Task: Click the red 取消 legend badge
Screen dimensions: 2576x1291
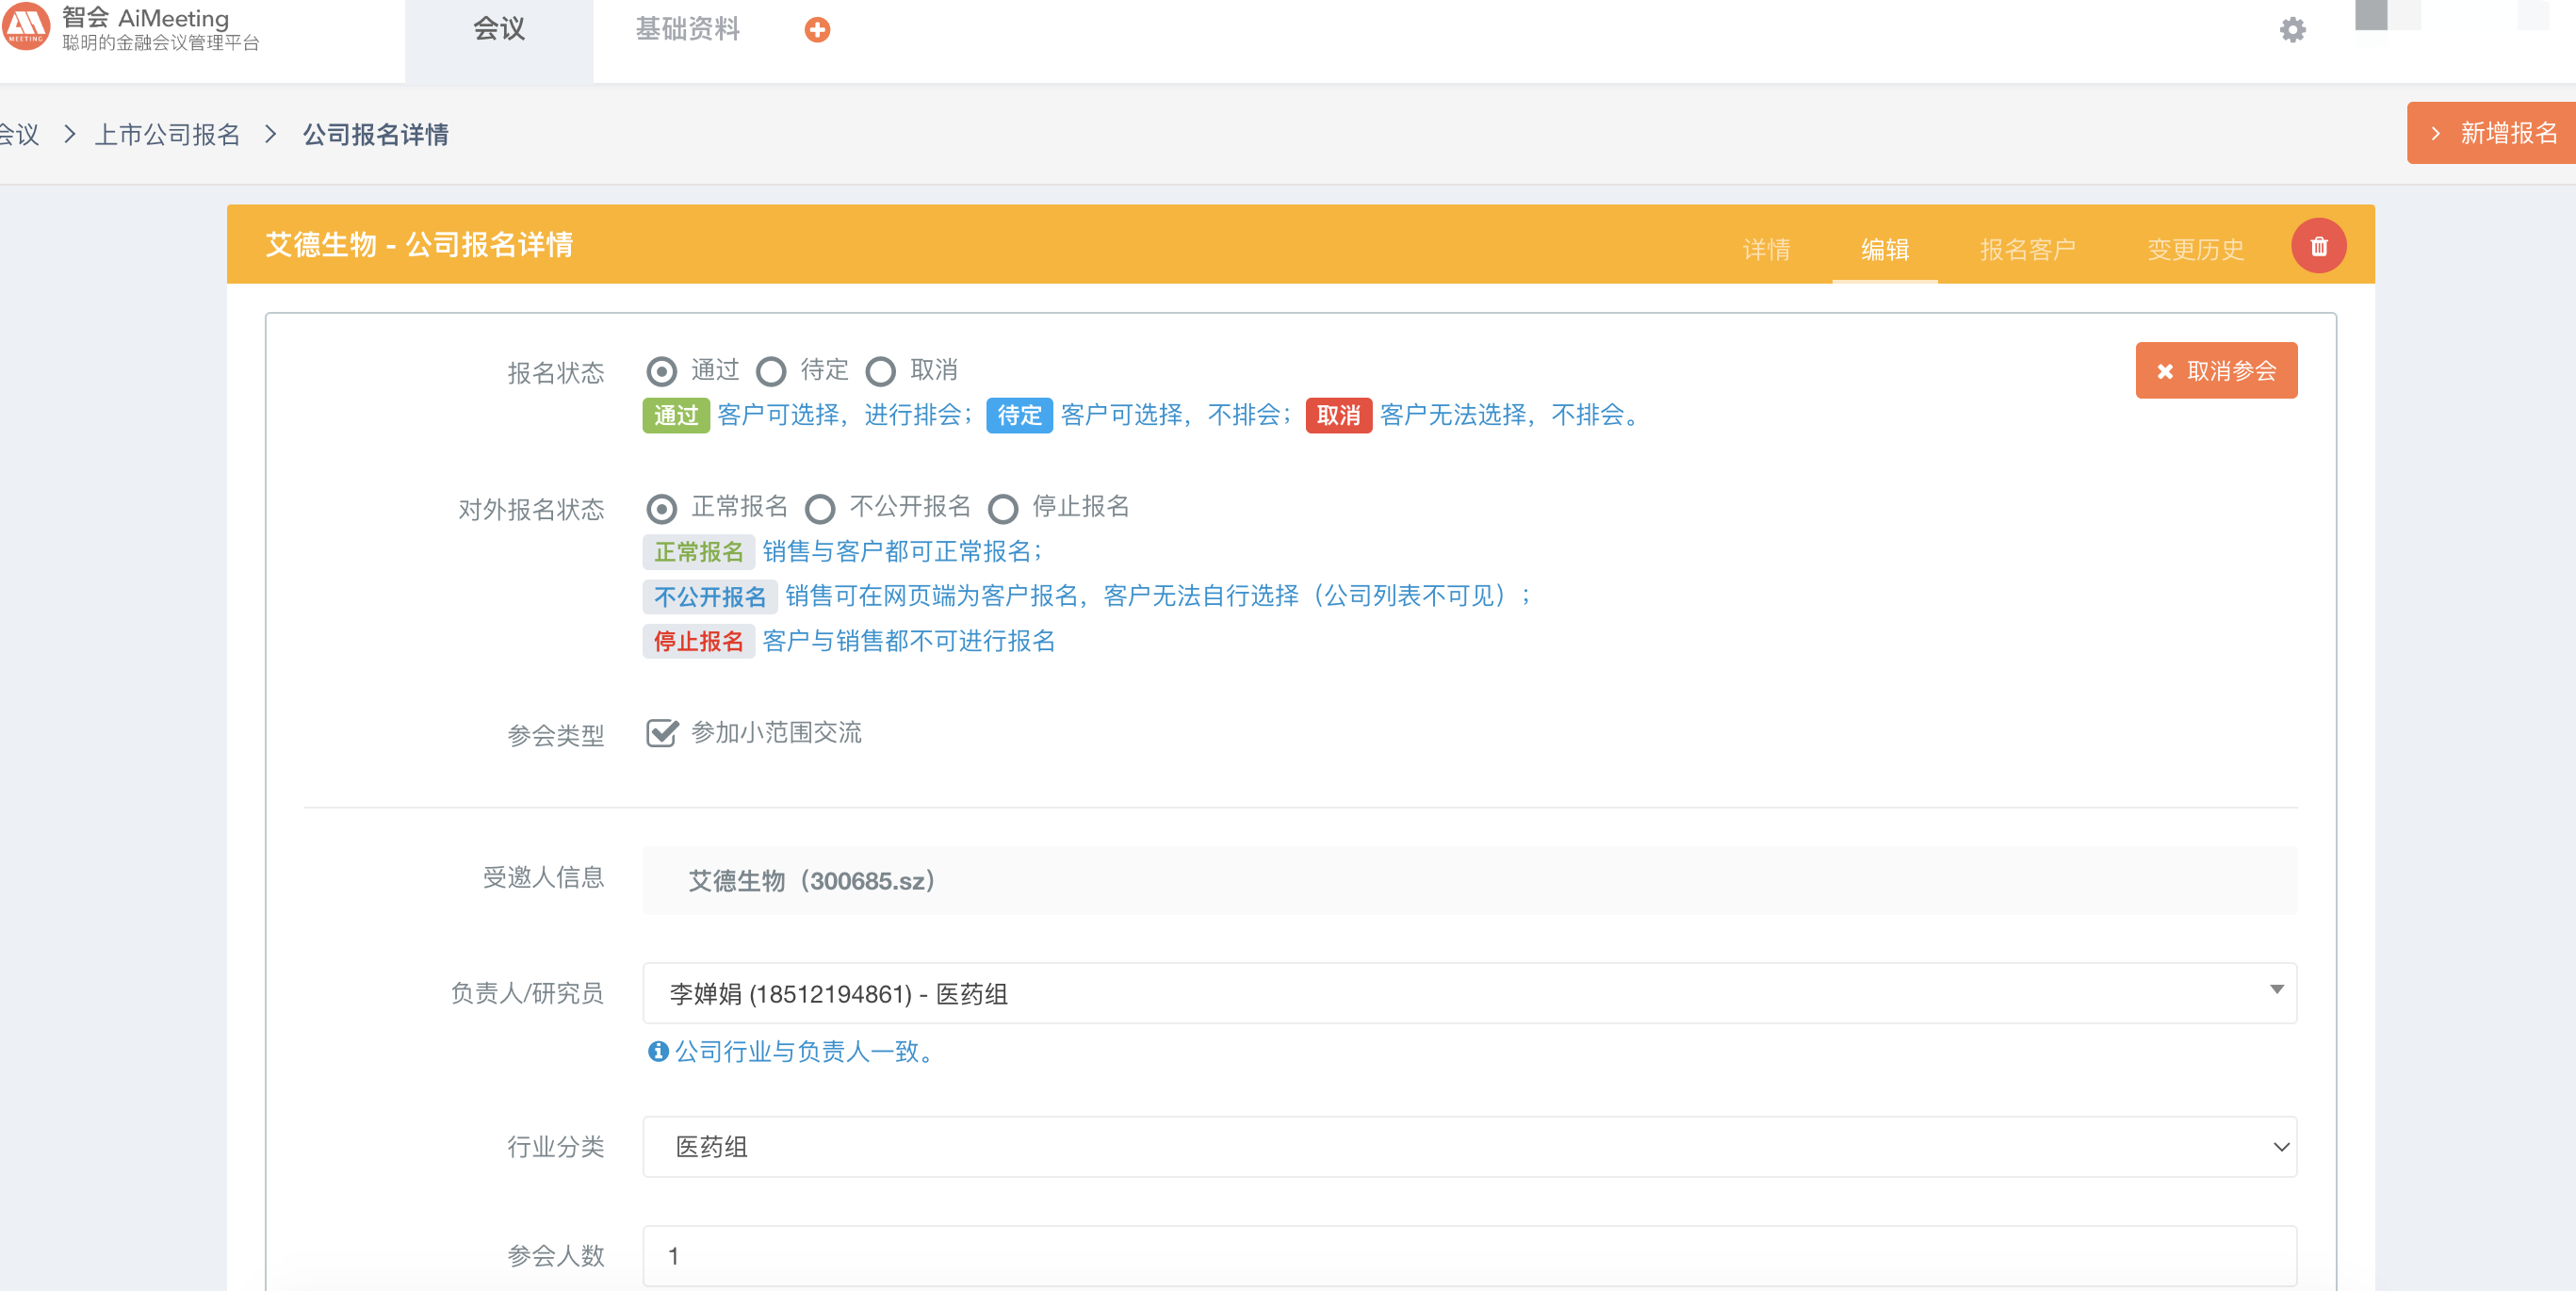Action: [x=1338, y=415]
